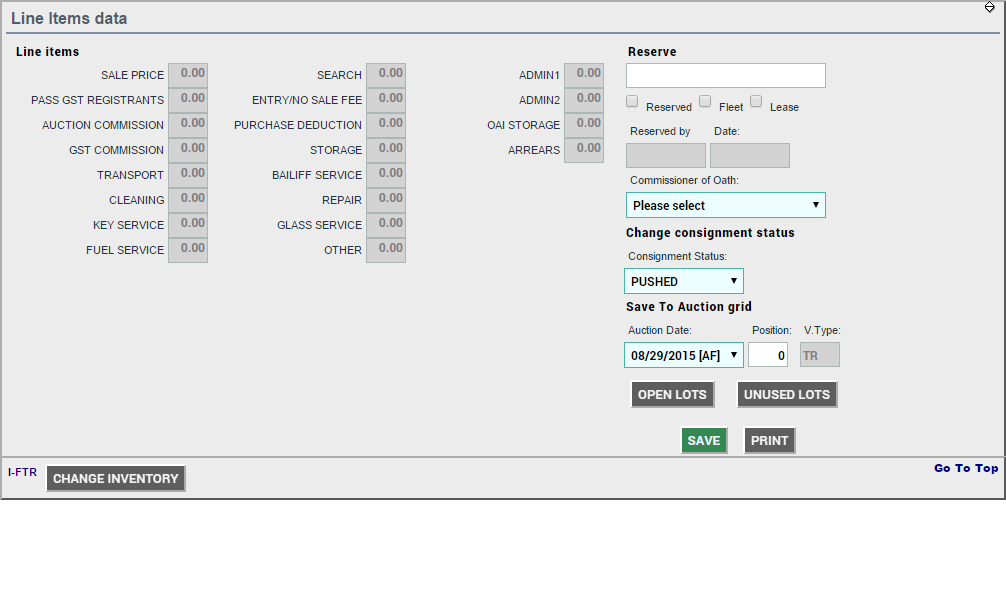
Task: Enable the Reserved checkbox
Action: (633, 102)
